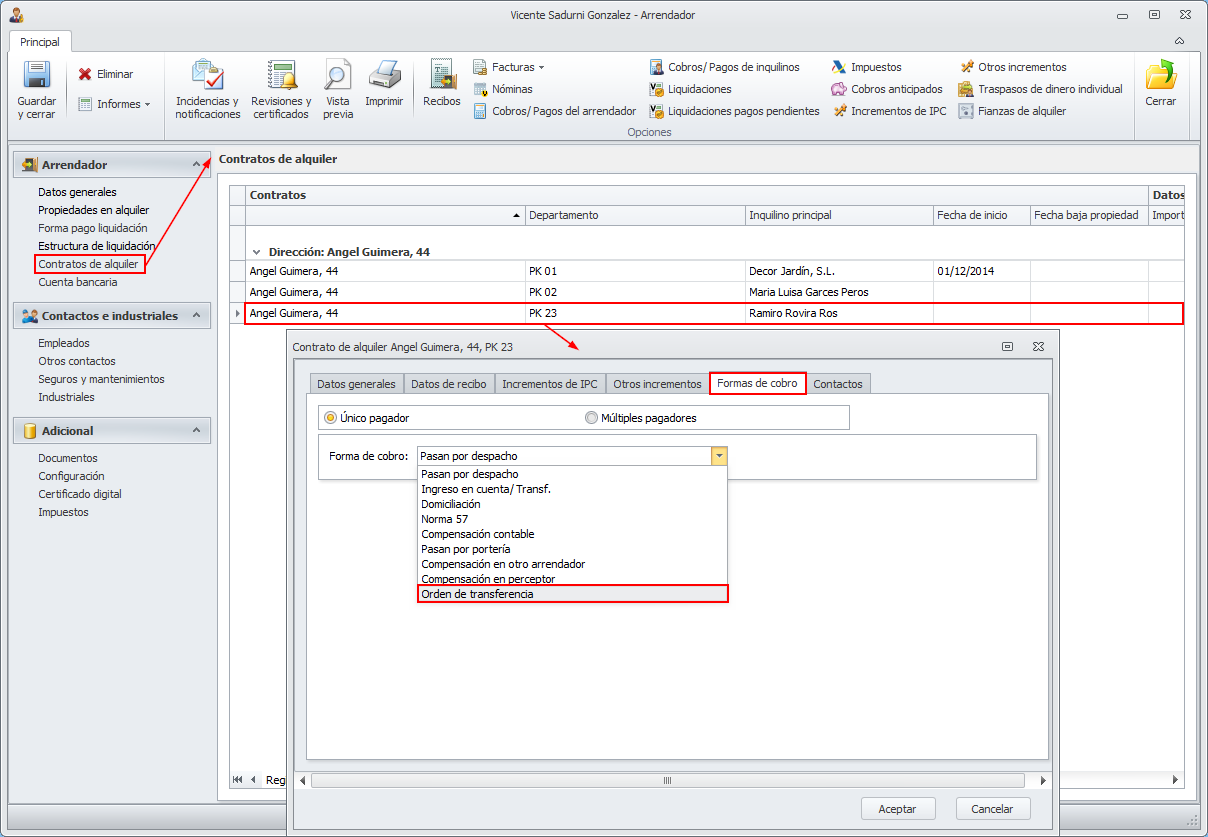Collapse the Arrendador sidebar section
The width and height of the screenshot is (1208, 837).
pyautogui.click(x=196, y=165)
